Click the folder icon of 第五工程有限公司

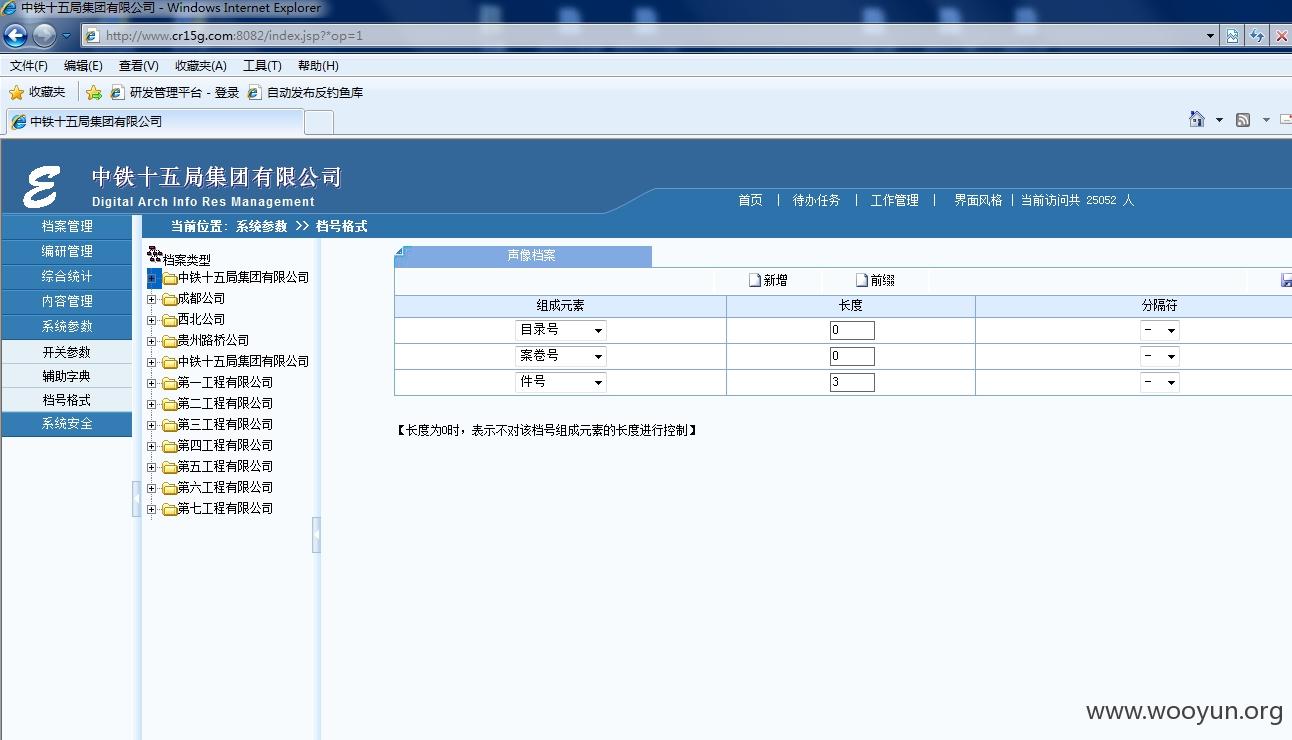tap(169, 467)
